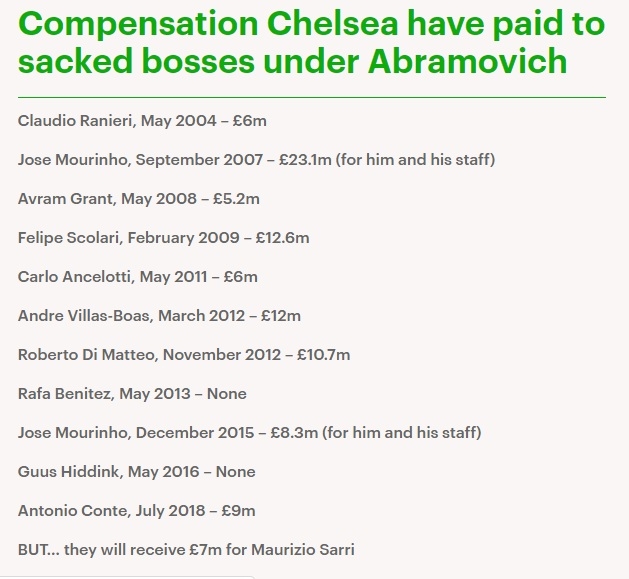Click the Jose Mourinho, December 2015 line
This screenshot has height=579, width=629.
click(140, 433)
